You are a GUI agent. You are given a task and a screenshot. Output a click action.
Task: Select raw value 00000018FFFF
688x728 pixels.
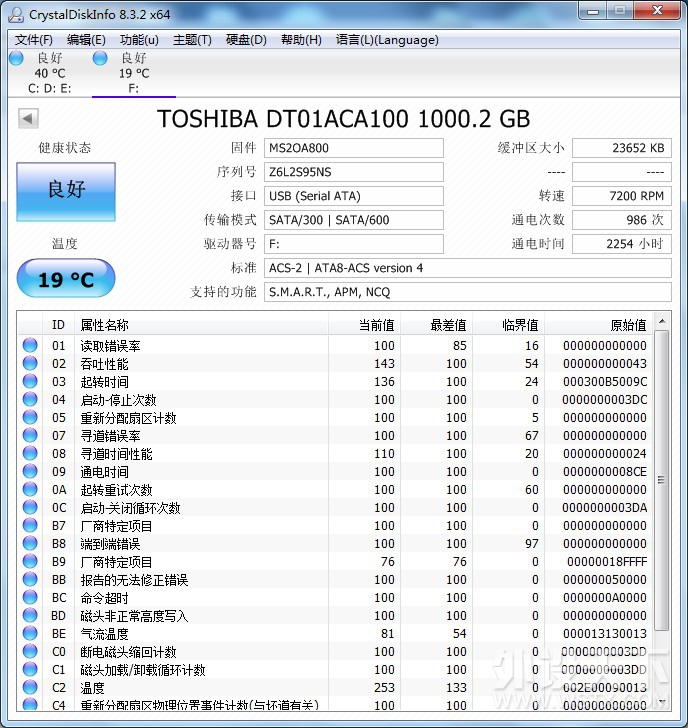pyautogui.click(x=607, y=562)
